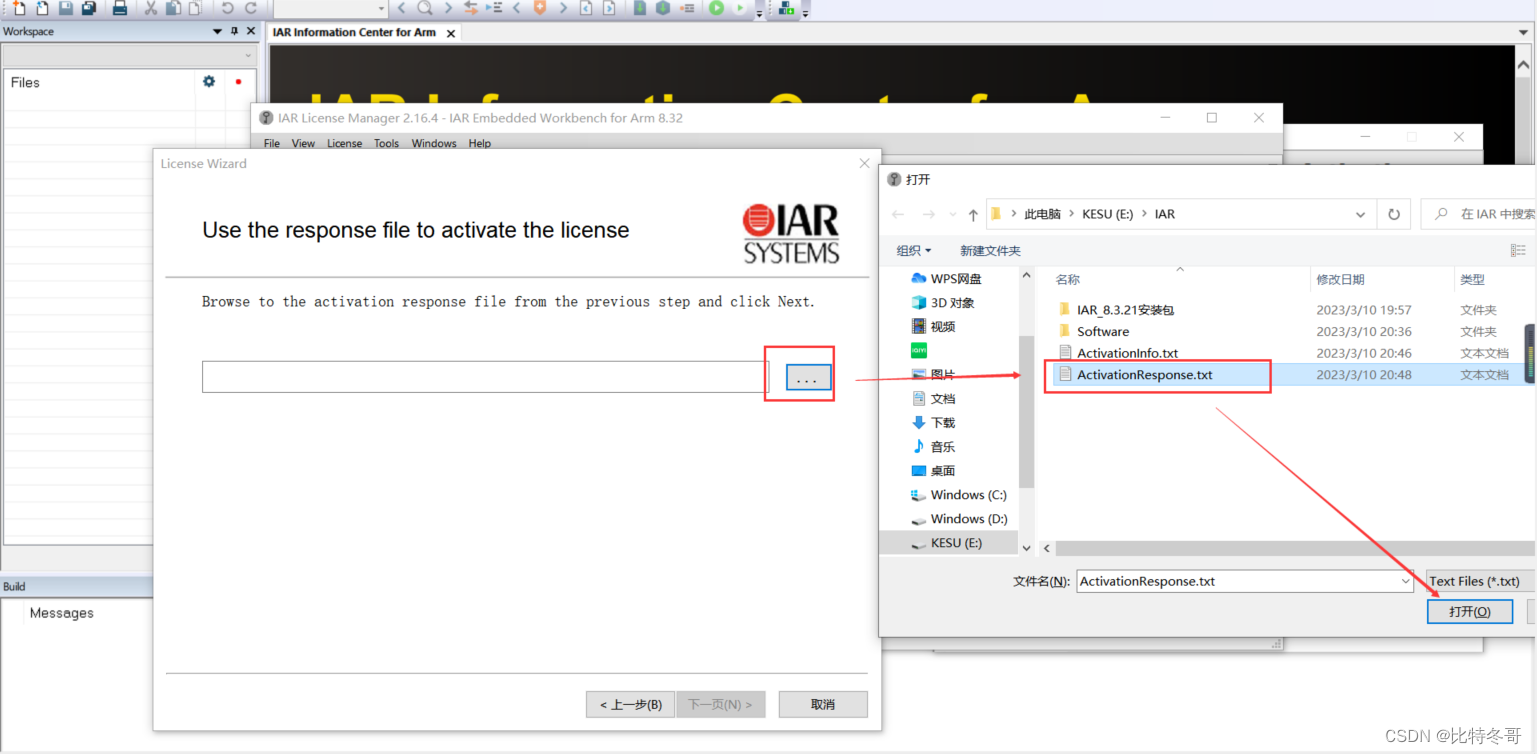Select Windows (C:) drive in navigation pane
The height and width of the screenshot is (754, 1537).
(959, 494)
